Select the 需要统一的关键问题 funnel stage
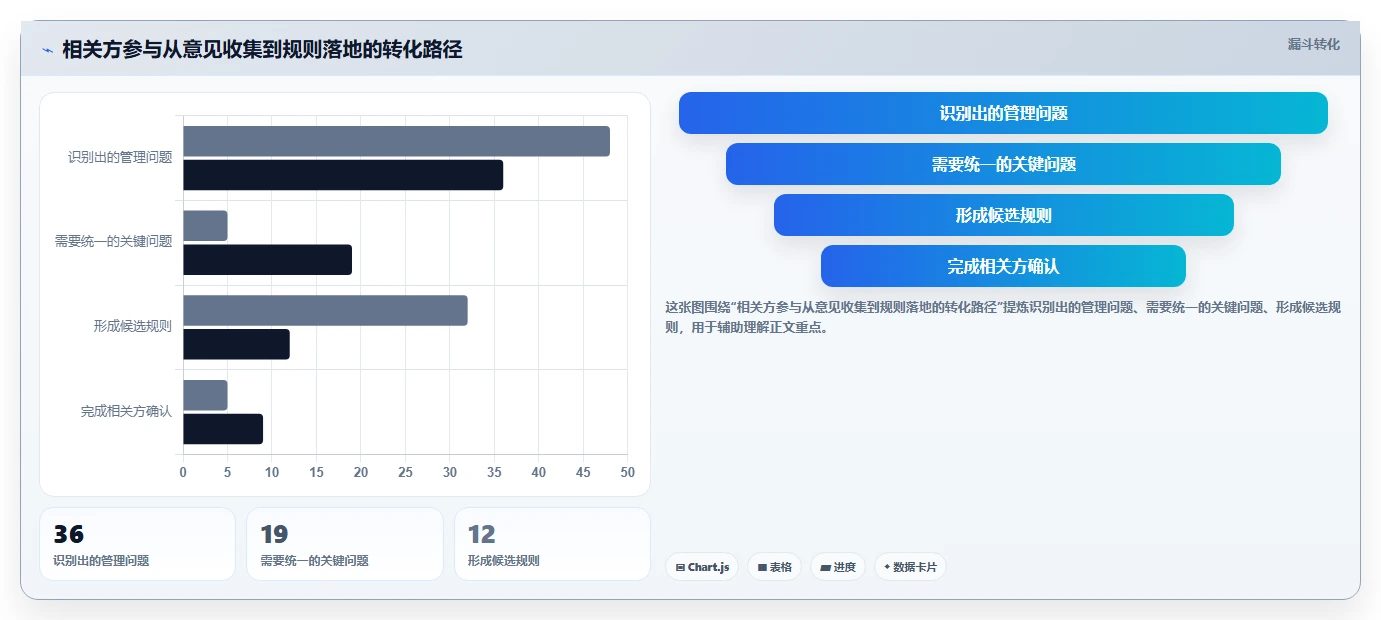The height and width of the screenshot is (620, 1381). pos(1003,164)
